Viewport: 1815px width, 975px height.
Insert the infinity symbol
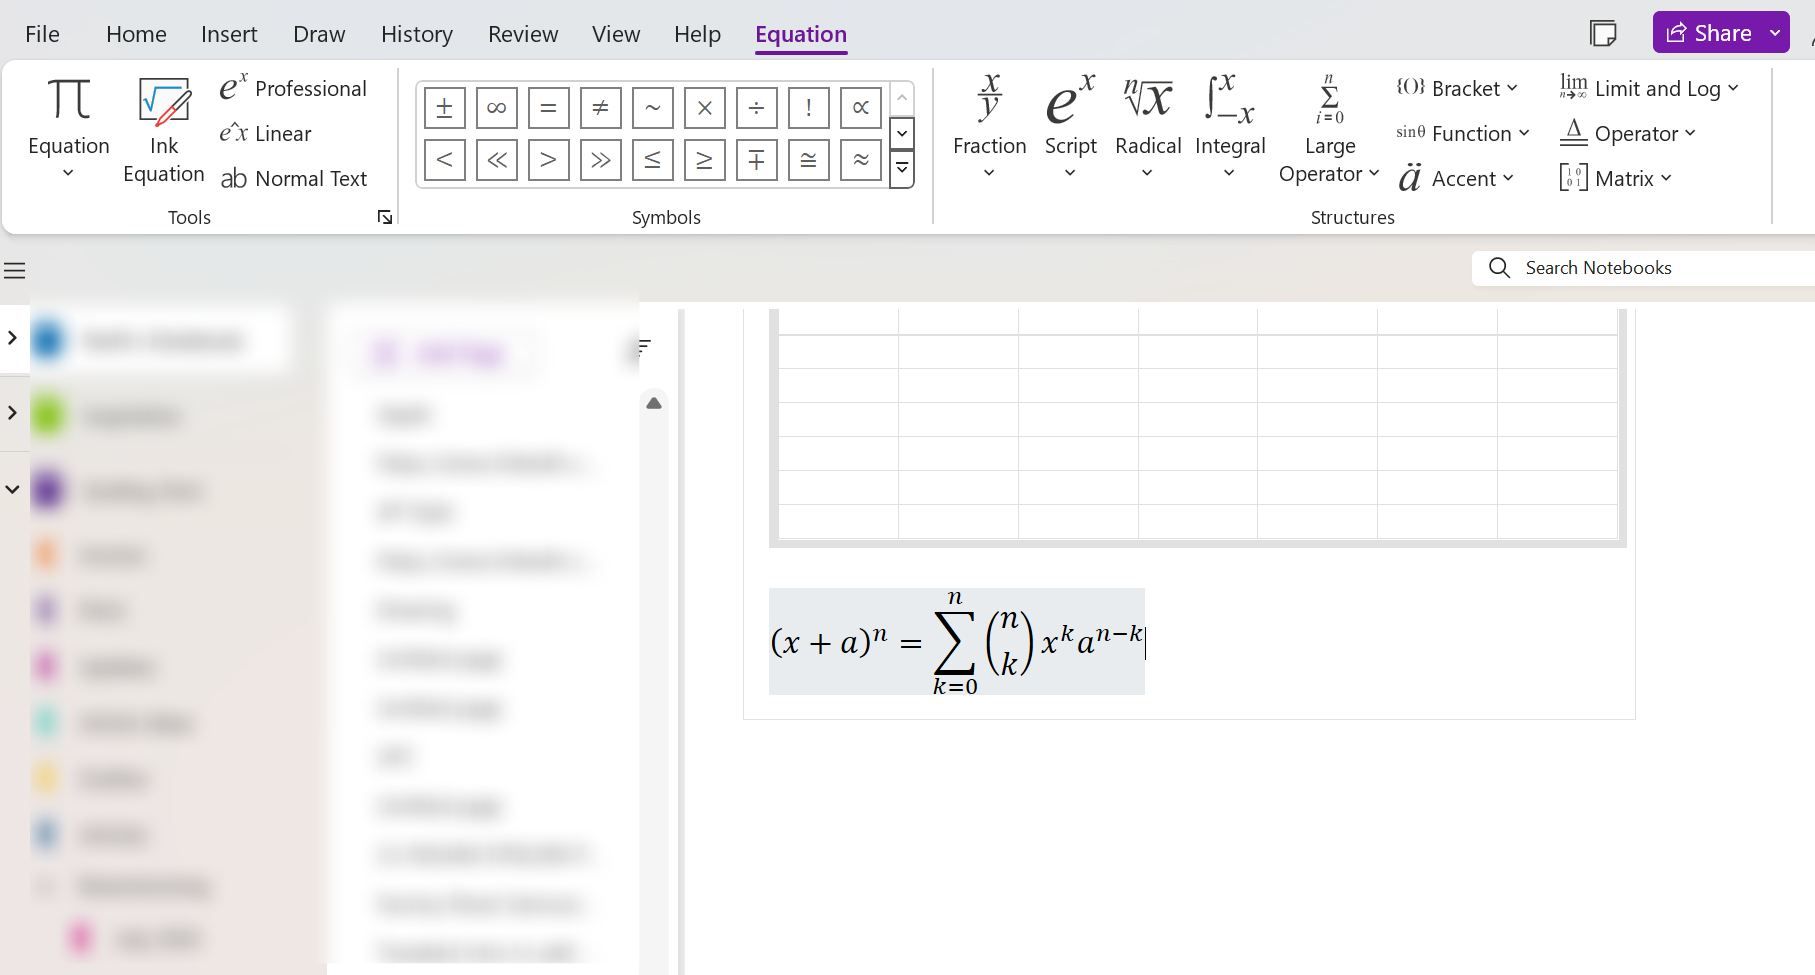coord(496,107)
